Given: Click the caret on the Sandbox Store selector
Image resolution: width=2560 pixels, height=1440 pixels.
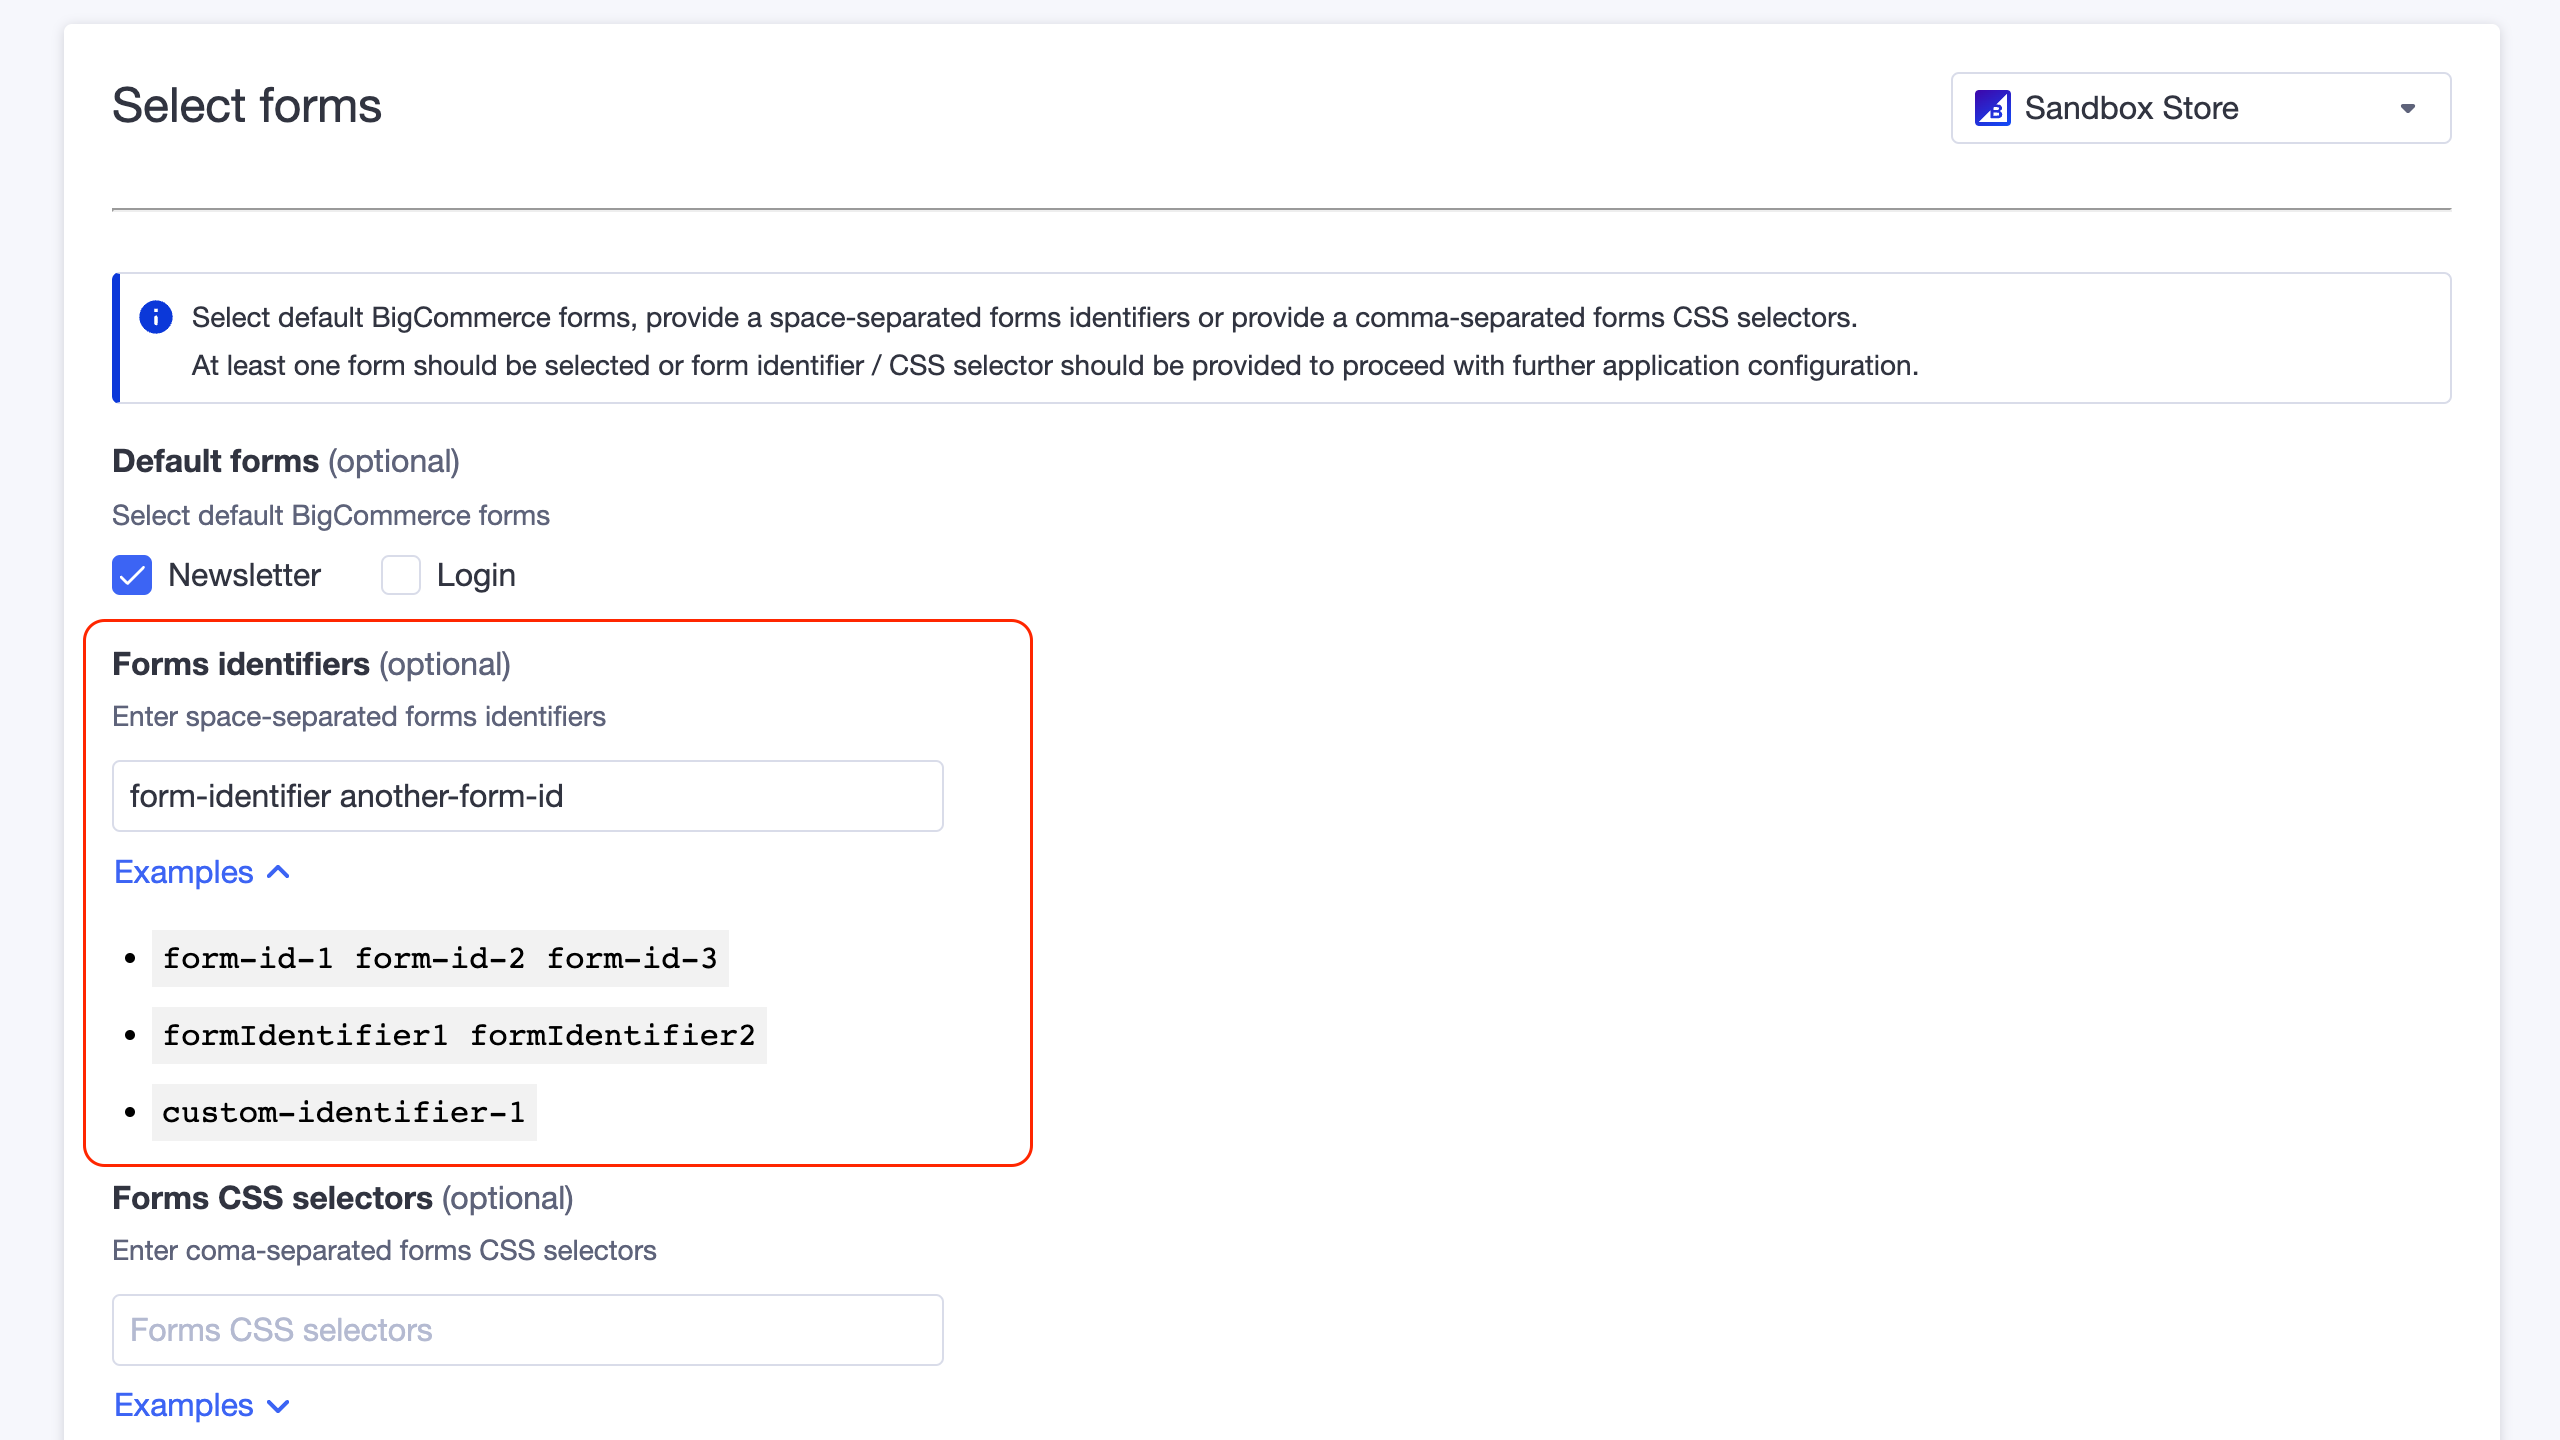Looking at the screenshot, I should click(x=2410, y=108).
